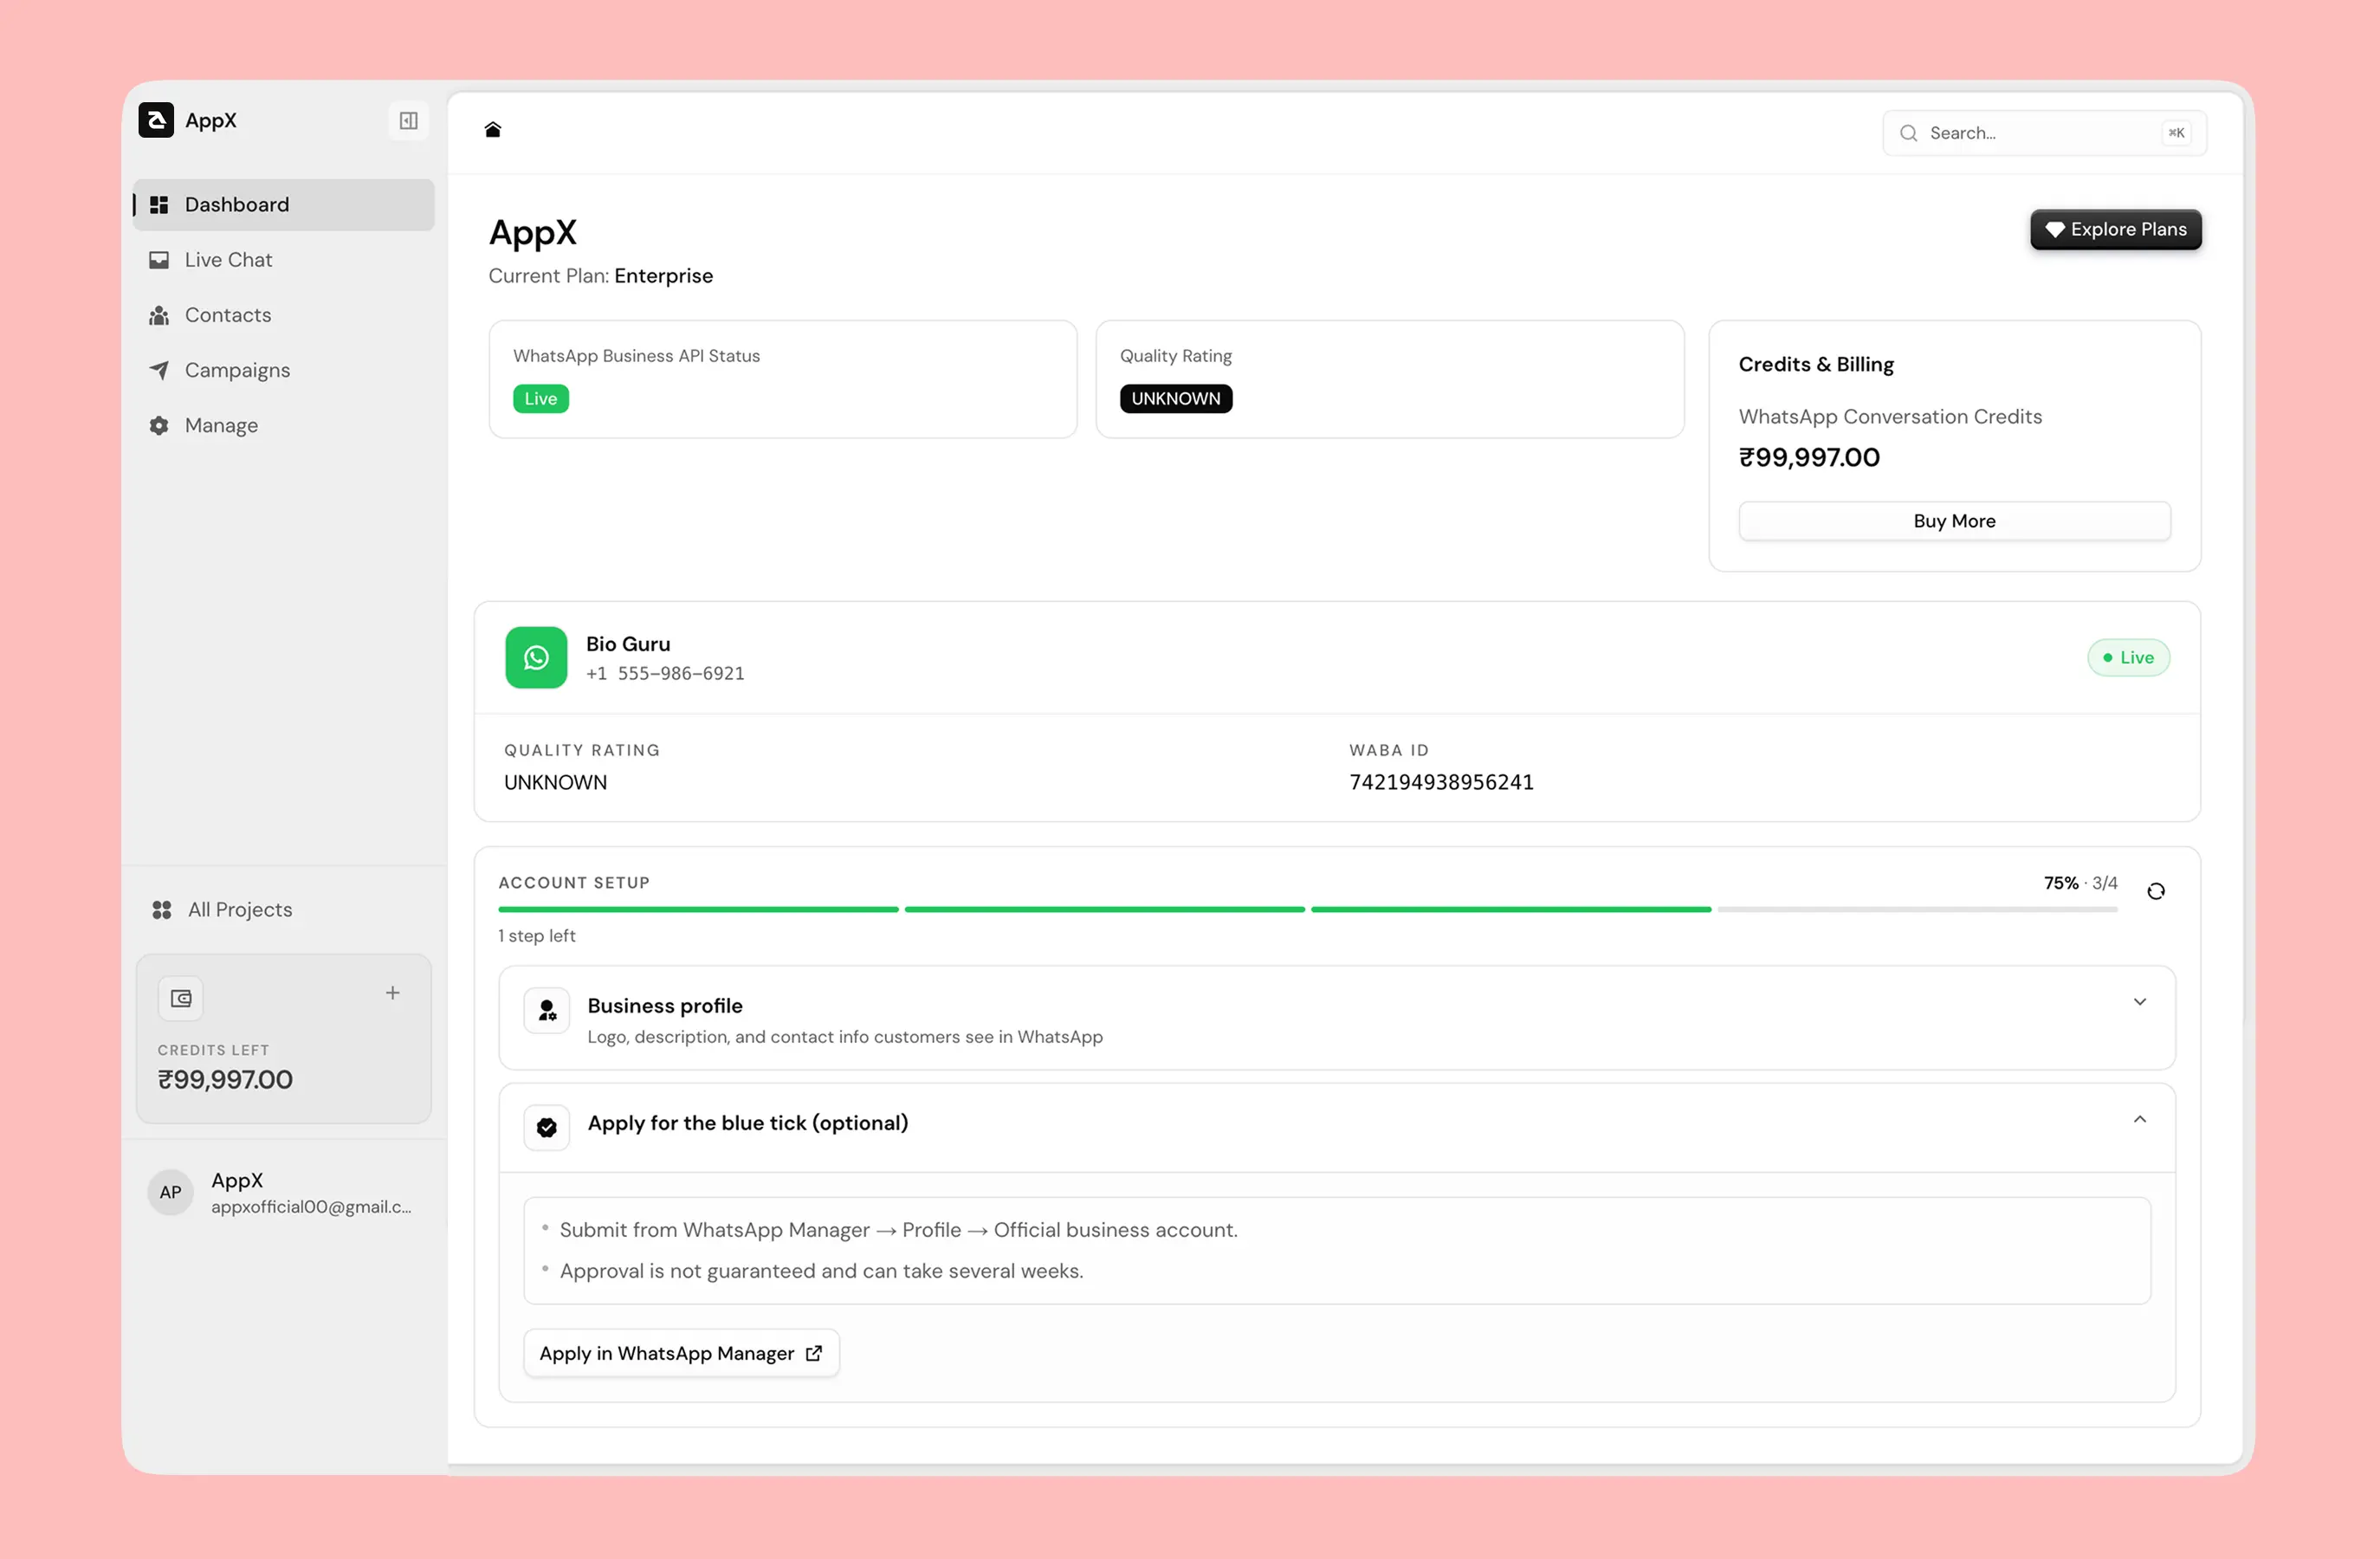
Task: Click the external link icon on Apply button
Action: click(814, 1353)
